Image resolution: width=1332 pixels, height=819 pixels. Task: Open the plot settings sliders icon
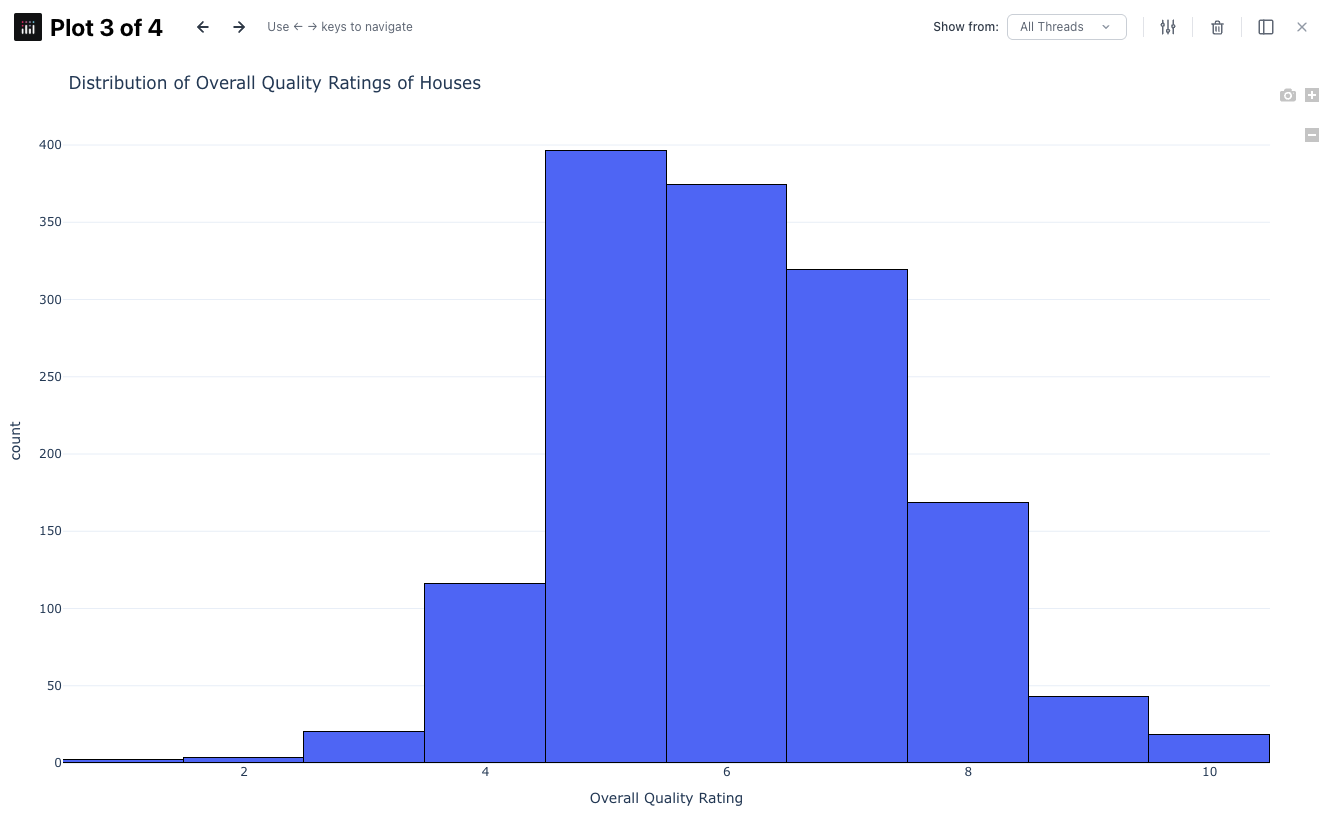click(x=1167, y=27)
